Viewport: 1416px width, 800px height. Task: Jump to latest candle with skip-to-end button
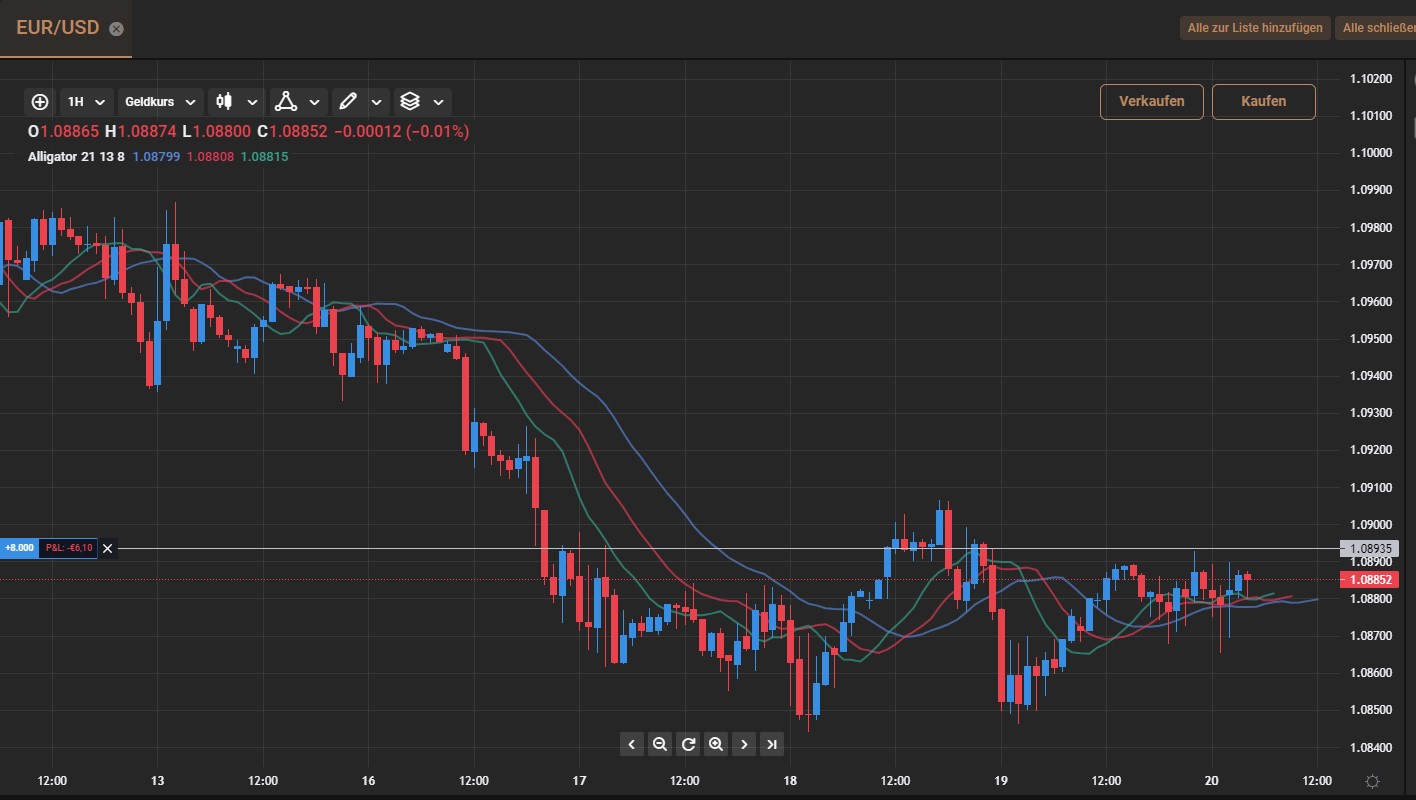click(772, 744)
